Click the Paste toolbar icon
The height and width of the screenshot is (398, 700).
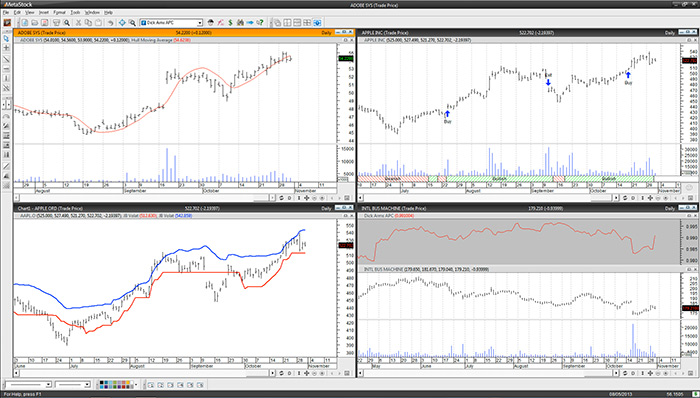pos(98,22)
